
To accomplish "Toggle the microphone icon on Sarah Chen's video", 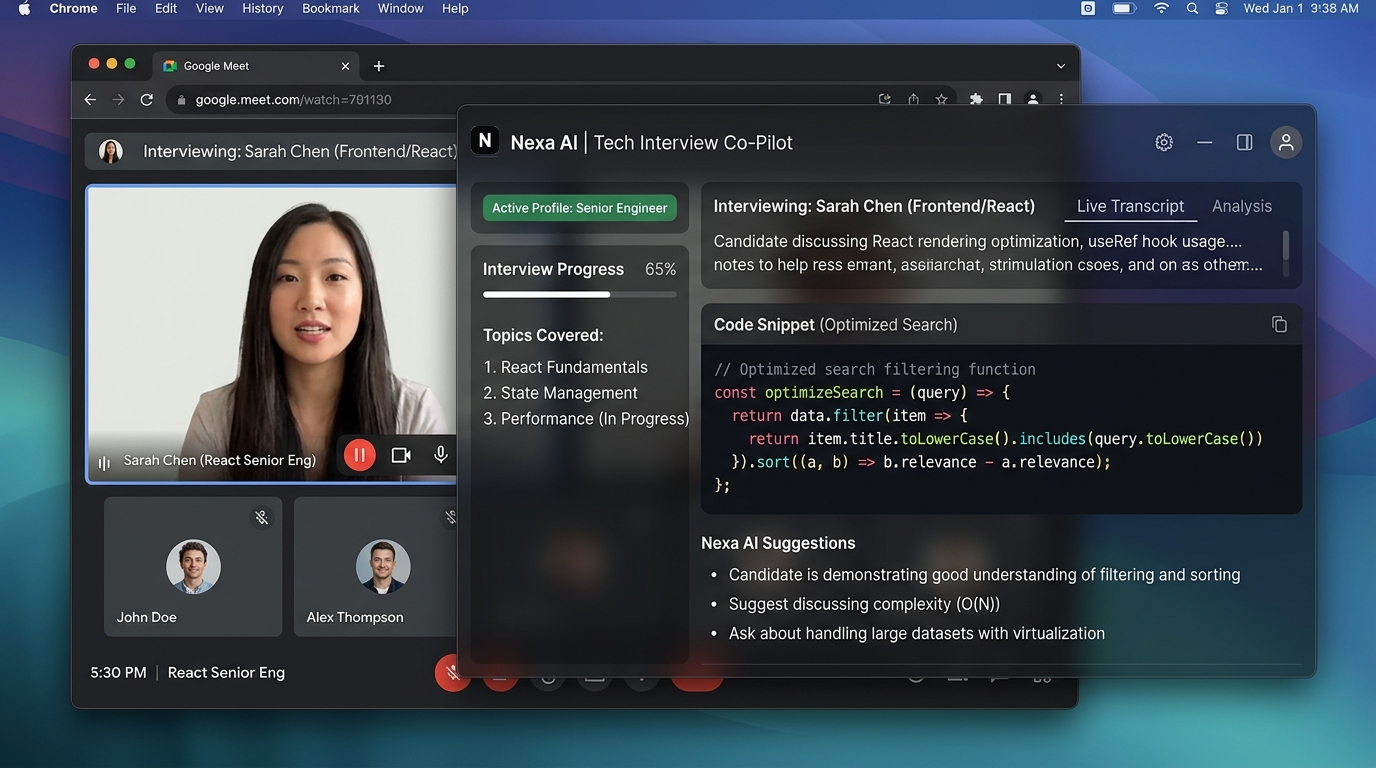I will pos(440,455).
